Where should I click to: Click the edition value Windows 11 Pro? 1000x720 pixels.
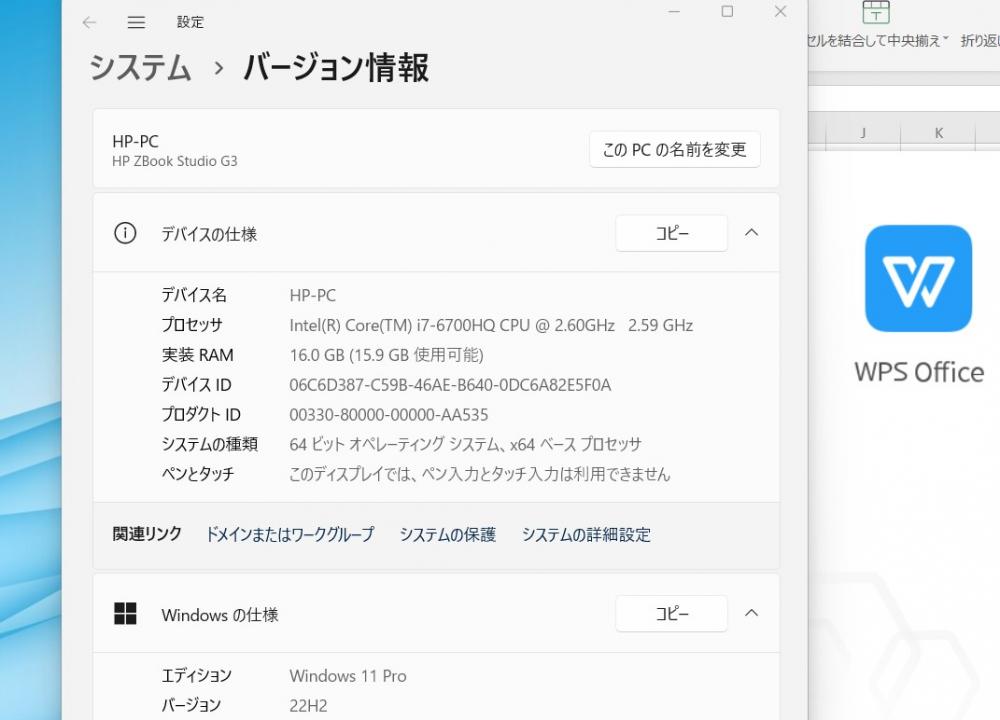click(348, 676)
